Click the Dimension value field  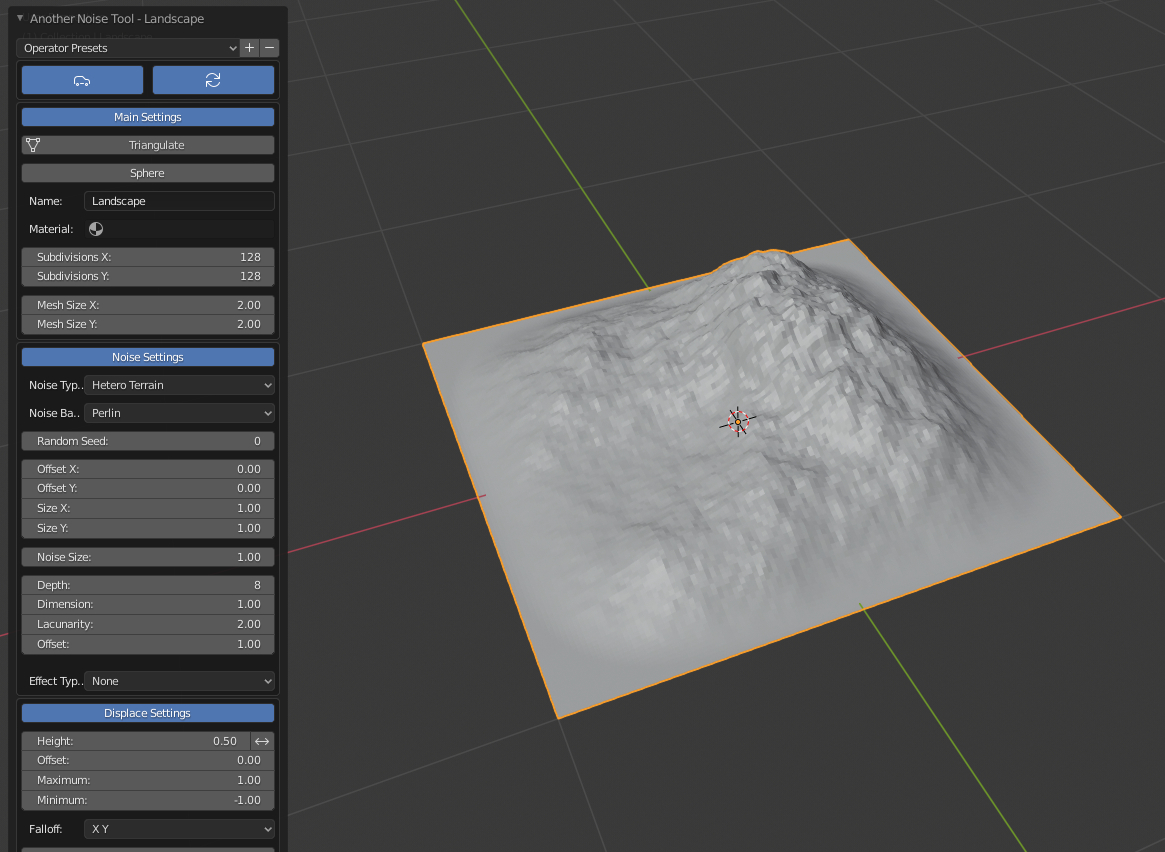pos(148,605)
